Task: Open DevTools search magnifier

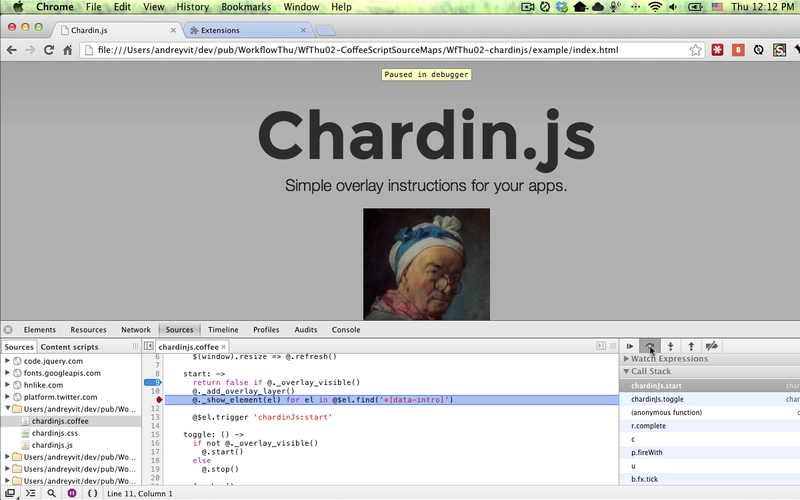Action: 51,493
